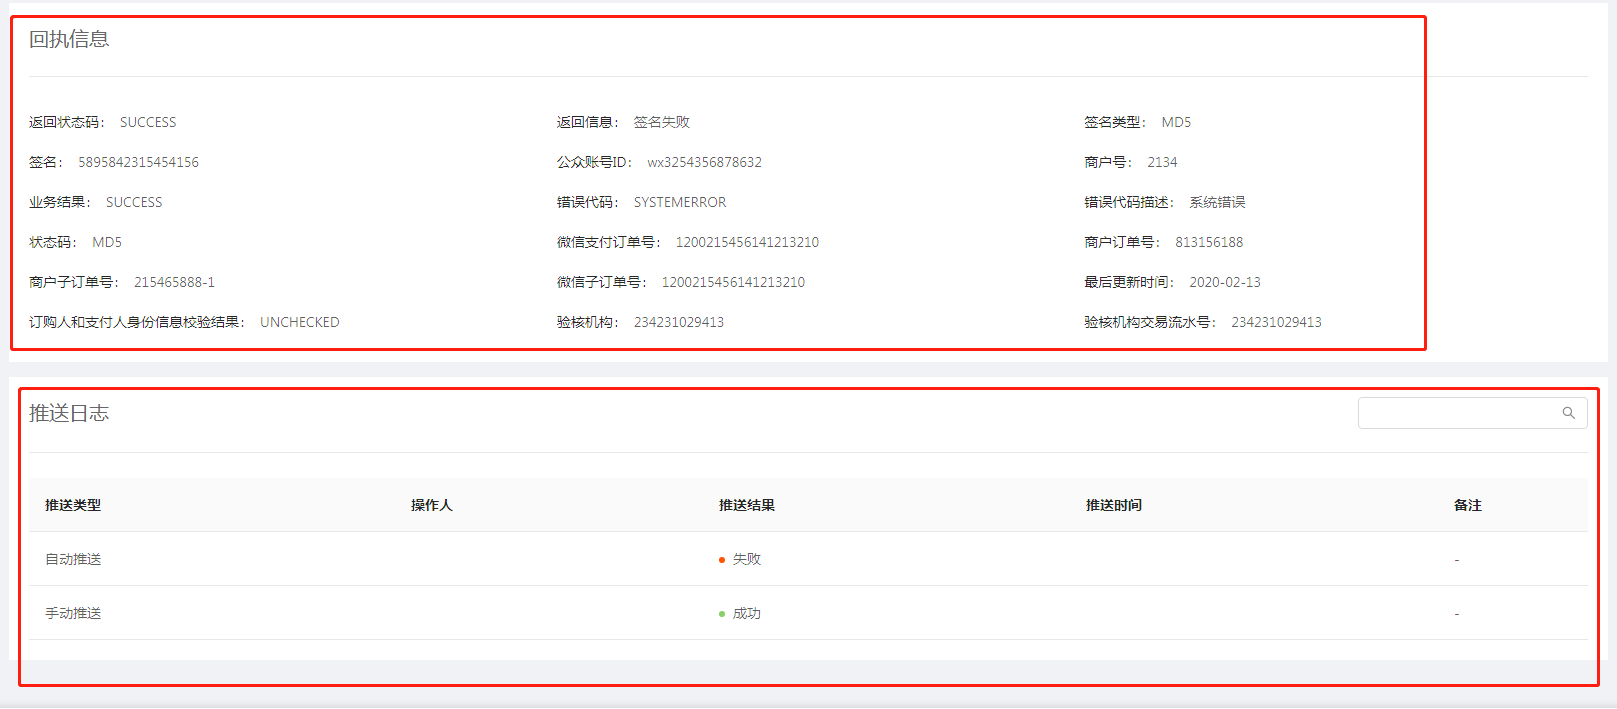The height and width of the screenshot is (709, 1617).
Task: Click the 业务结果 value SUCCESS
Action: (134, 202)
